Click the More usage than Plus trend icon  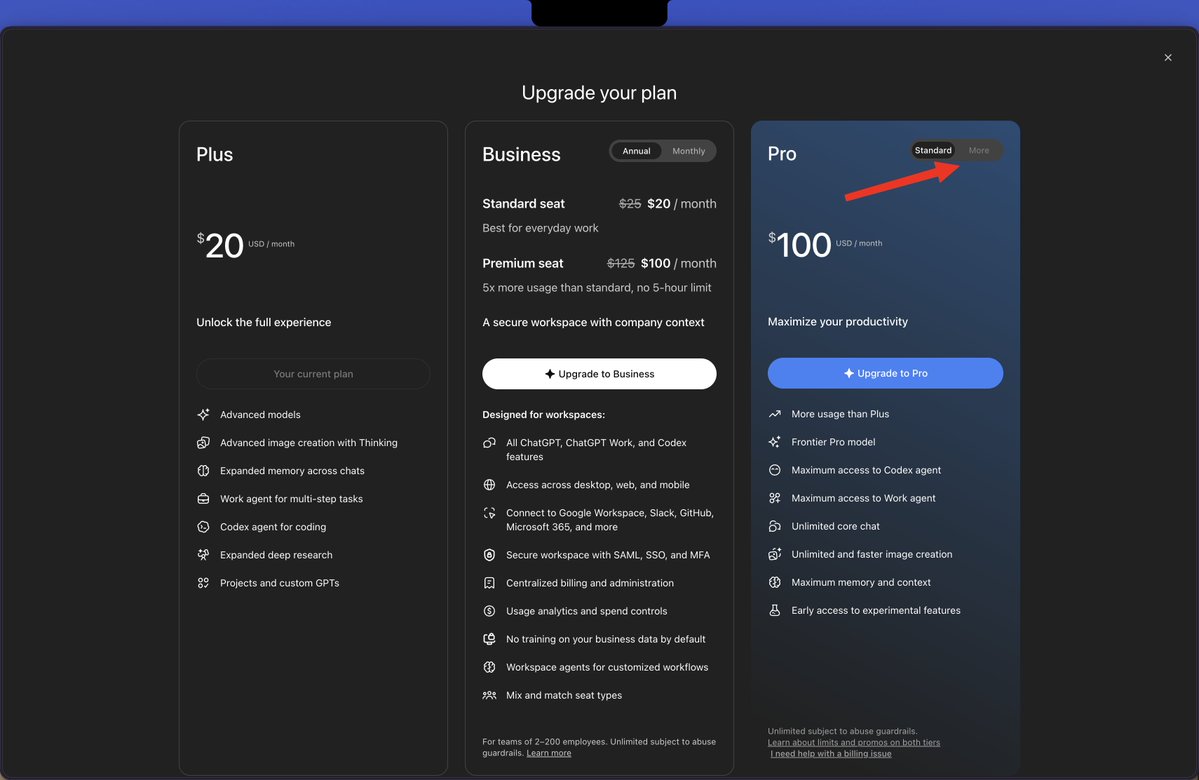[x=775, y=414]
